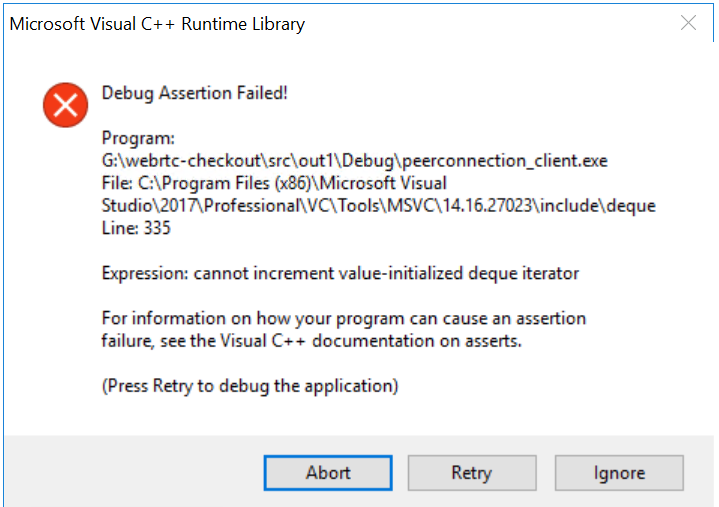Click the Expression: label
The height and width of the screenshot is (507, 719).
[x=145, y=273]
